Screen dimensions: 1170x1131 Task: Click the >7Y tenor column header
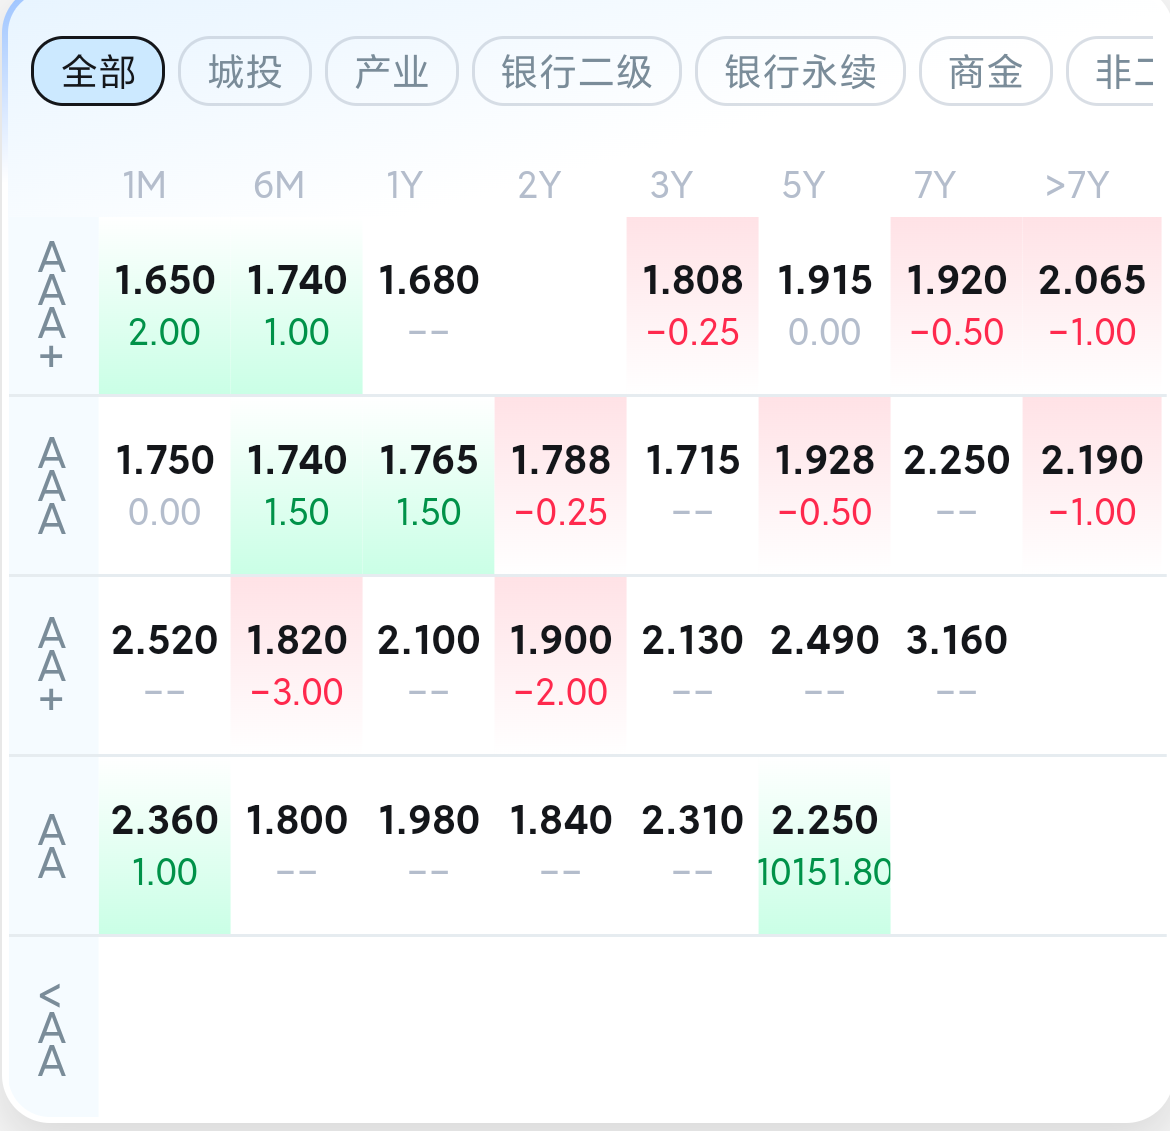point(1076,185)
